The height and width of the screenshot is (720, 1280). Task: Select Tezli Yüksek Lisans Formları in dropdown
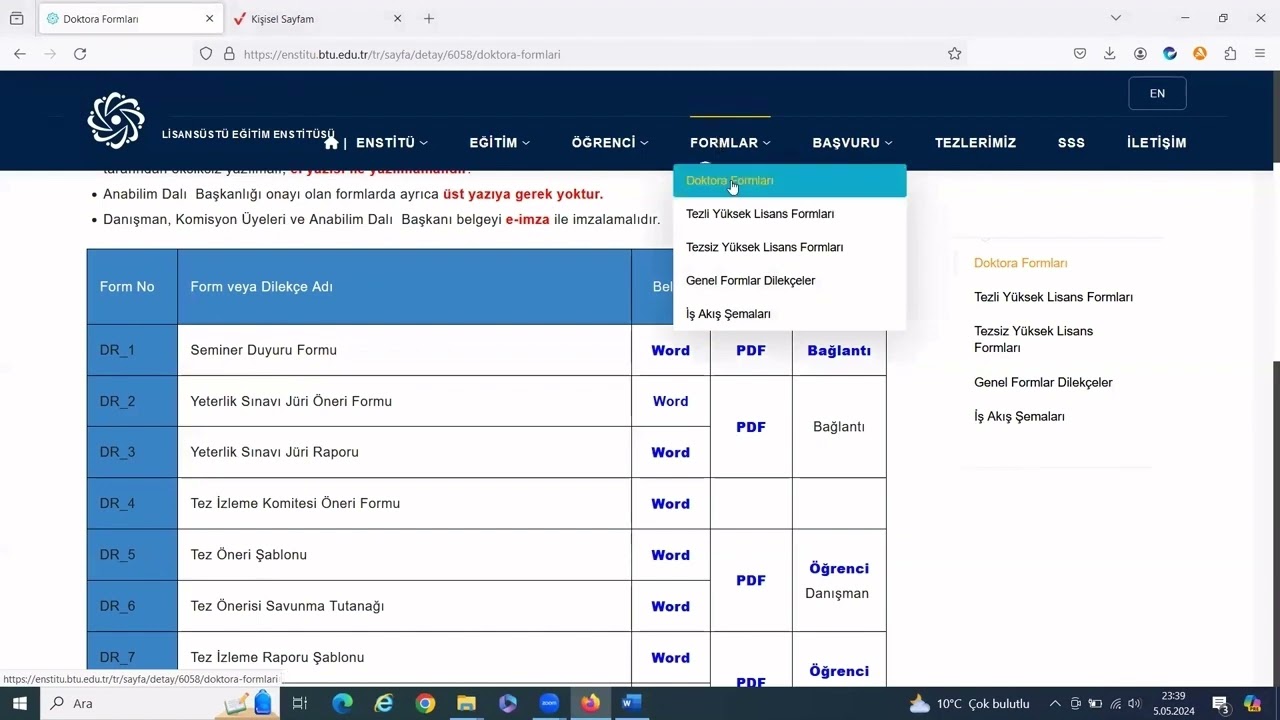coord(790,214)
